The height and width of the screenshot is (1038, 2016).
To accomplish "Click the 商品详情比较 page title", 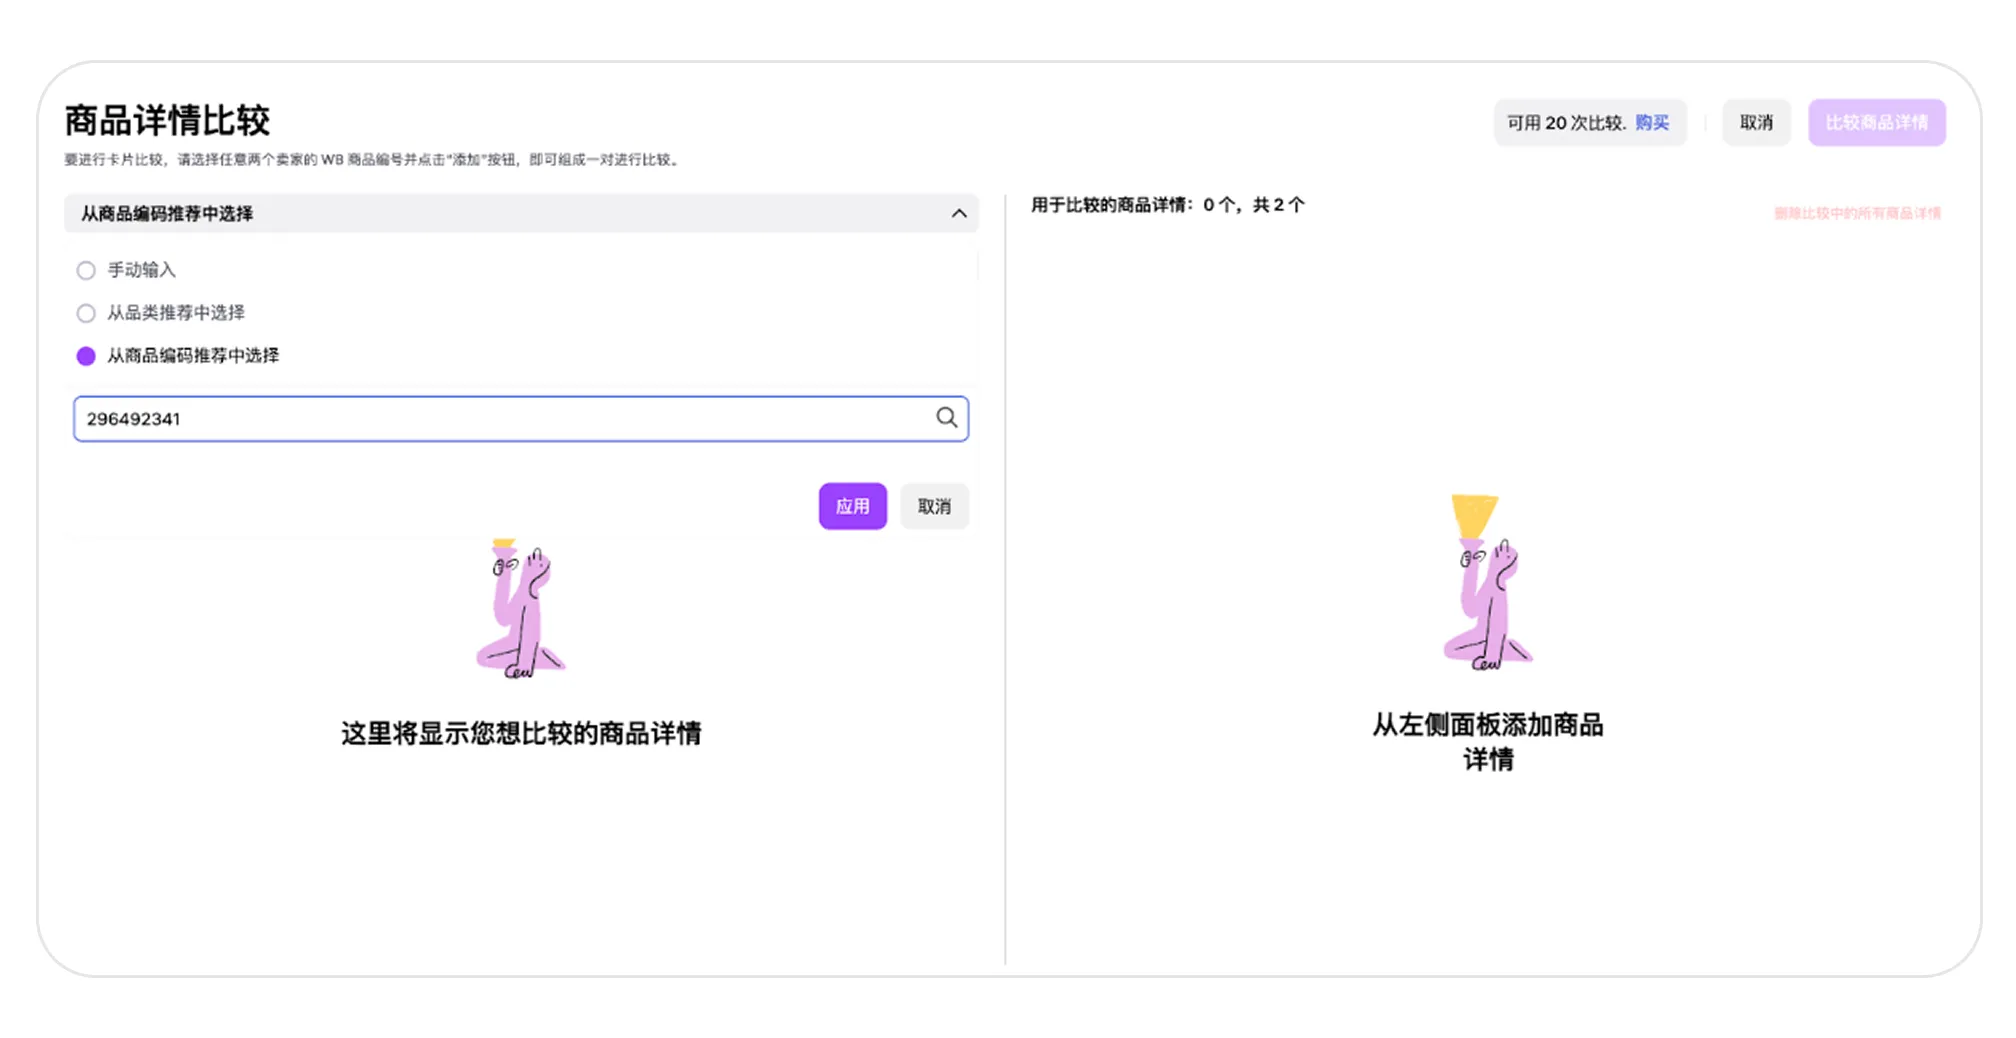I will click(168, 120).
